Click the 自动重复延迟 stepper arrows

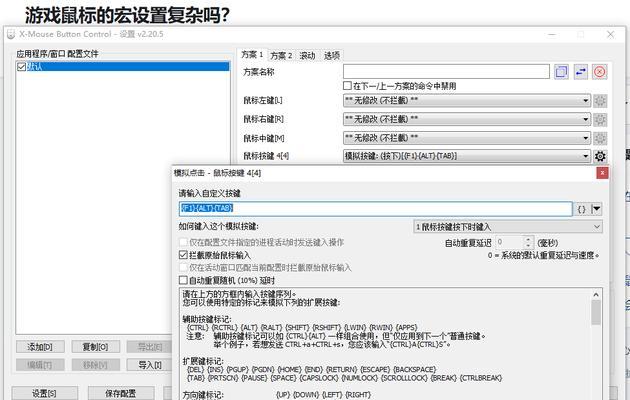point(528,242)
